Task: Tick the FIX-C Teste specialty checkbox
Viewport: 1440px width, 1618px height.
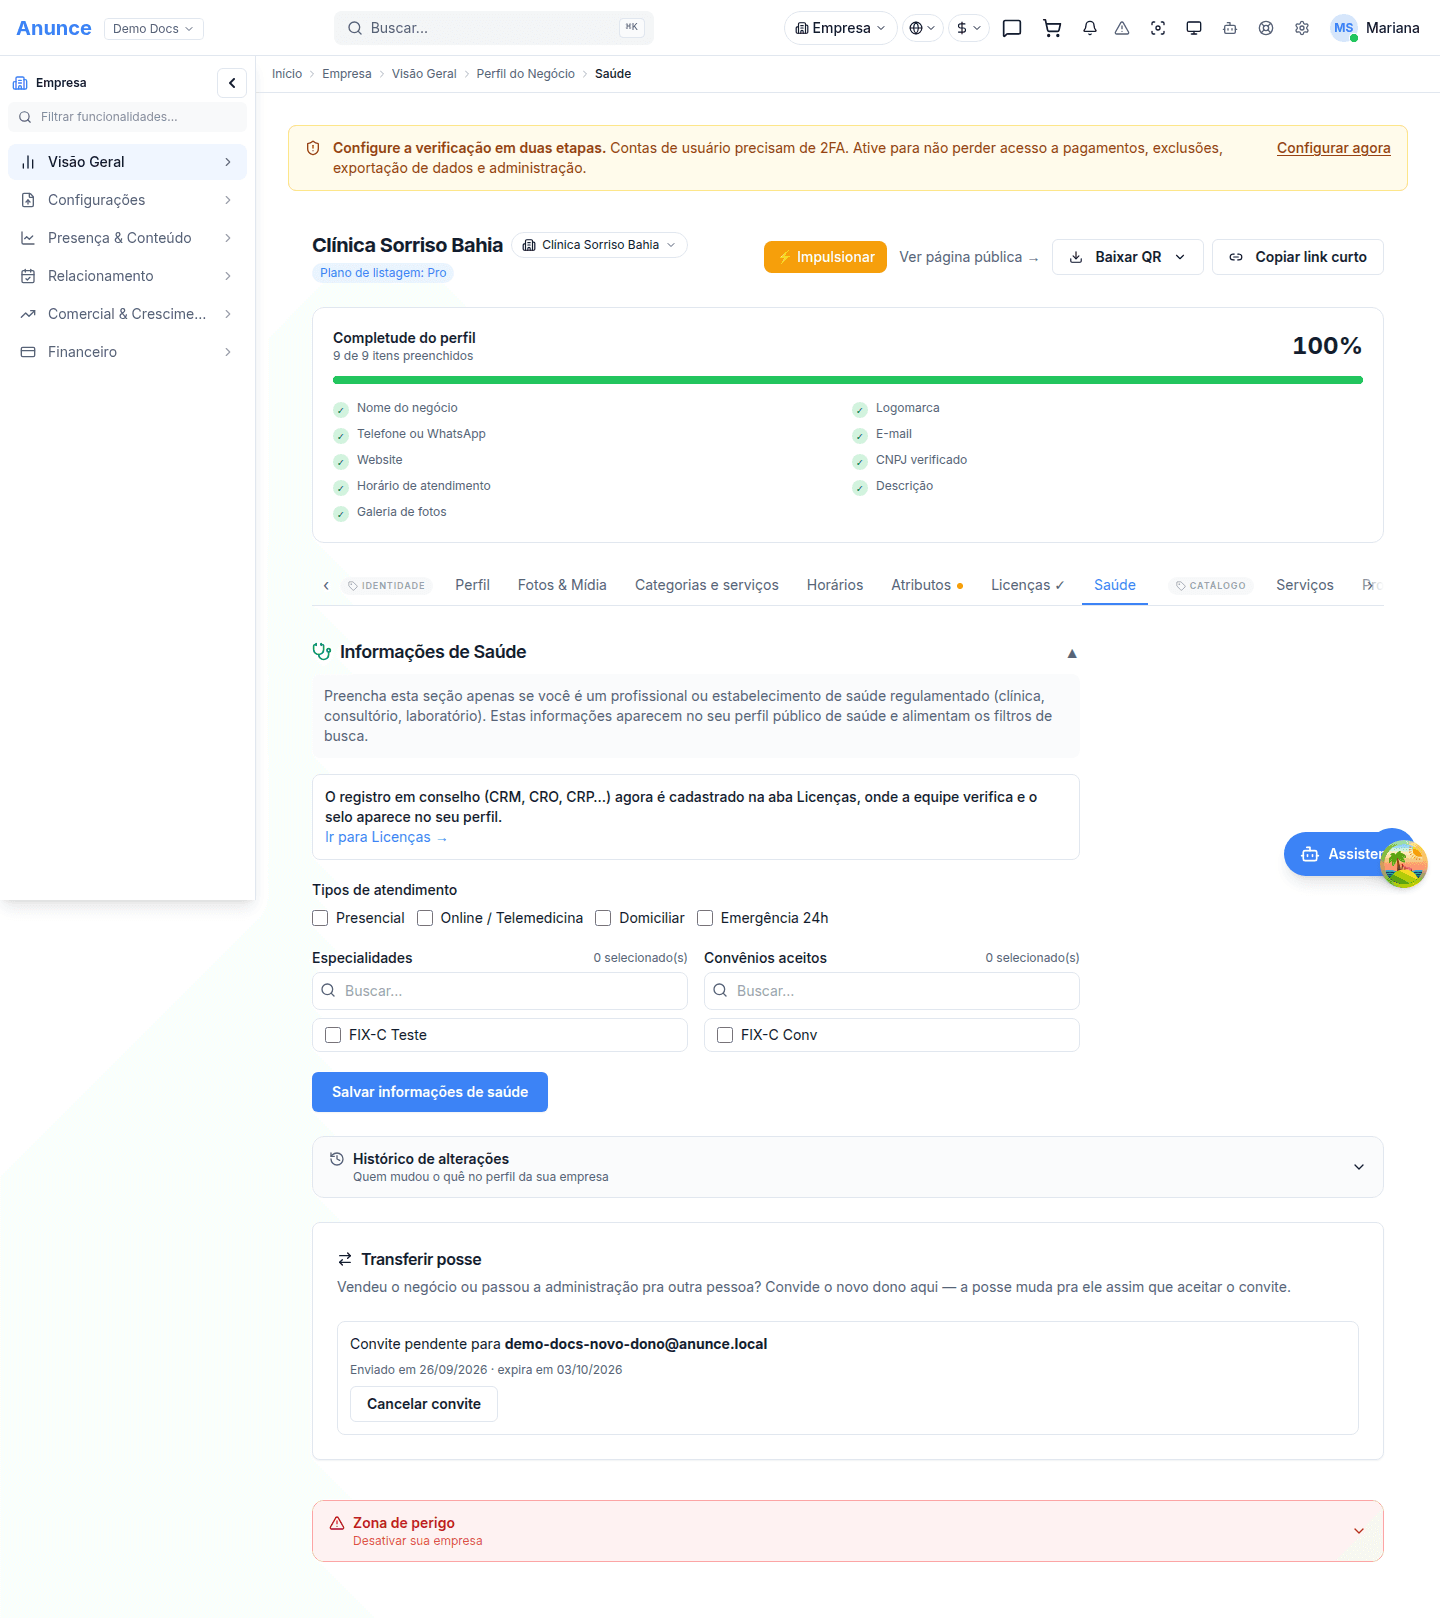Action: (x=333, y=1035)
